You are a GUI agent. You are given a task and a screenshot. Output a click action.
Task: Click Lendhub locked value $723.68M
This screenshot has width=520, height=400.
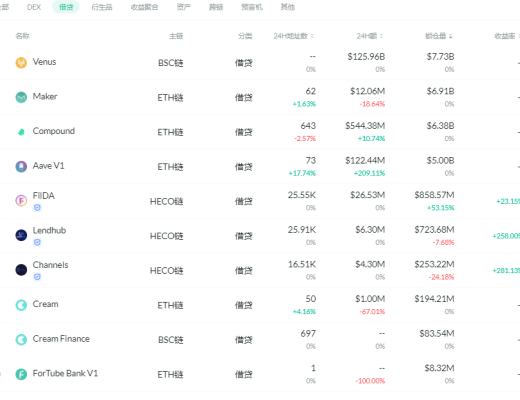(434, 230)
